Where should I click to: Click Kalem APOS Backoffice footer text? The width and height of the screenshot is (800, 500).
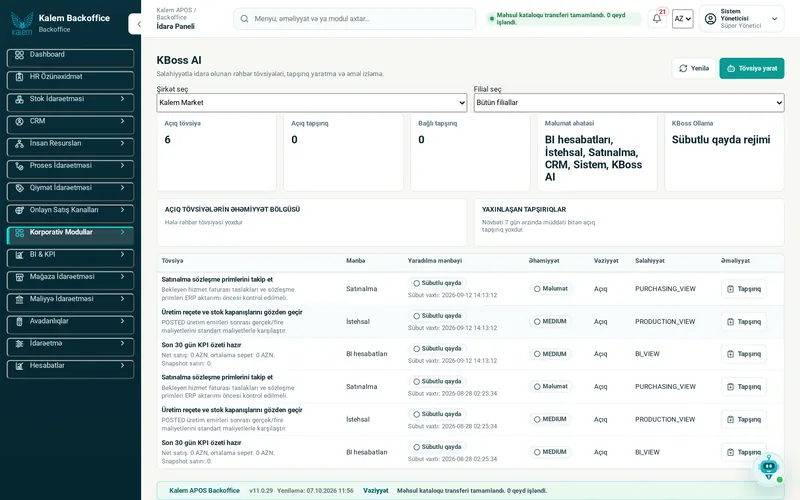[204, 490]
